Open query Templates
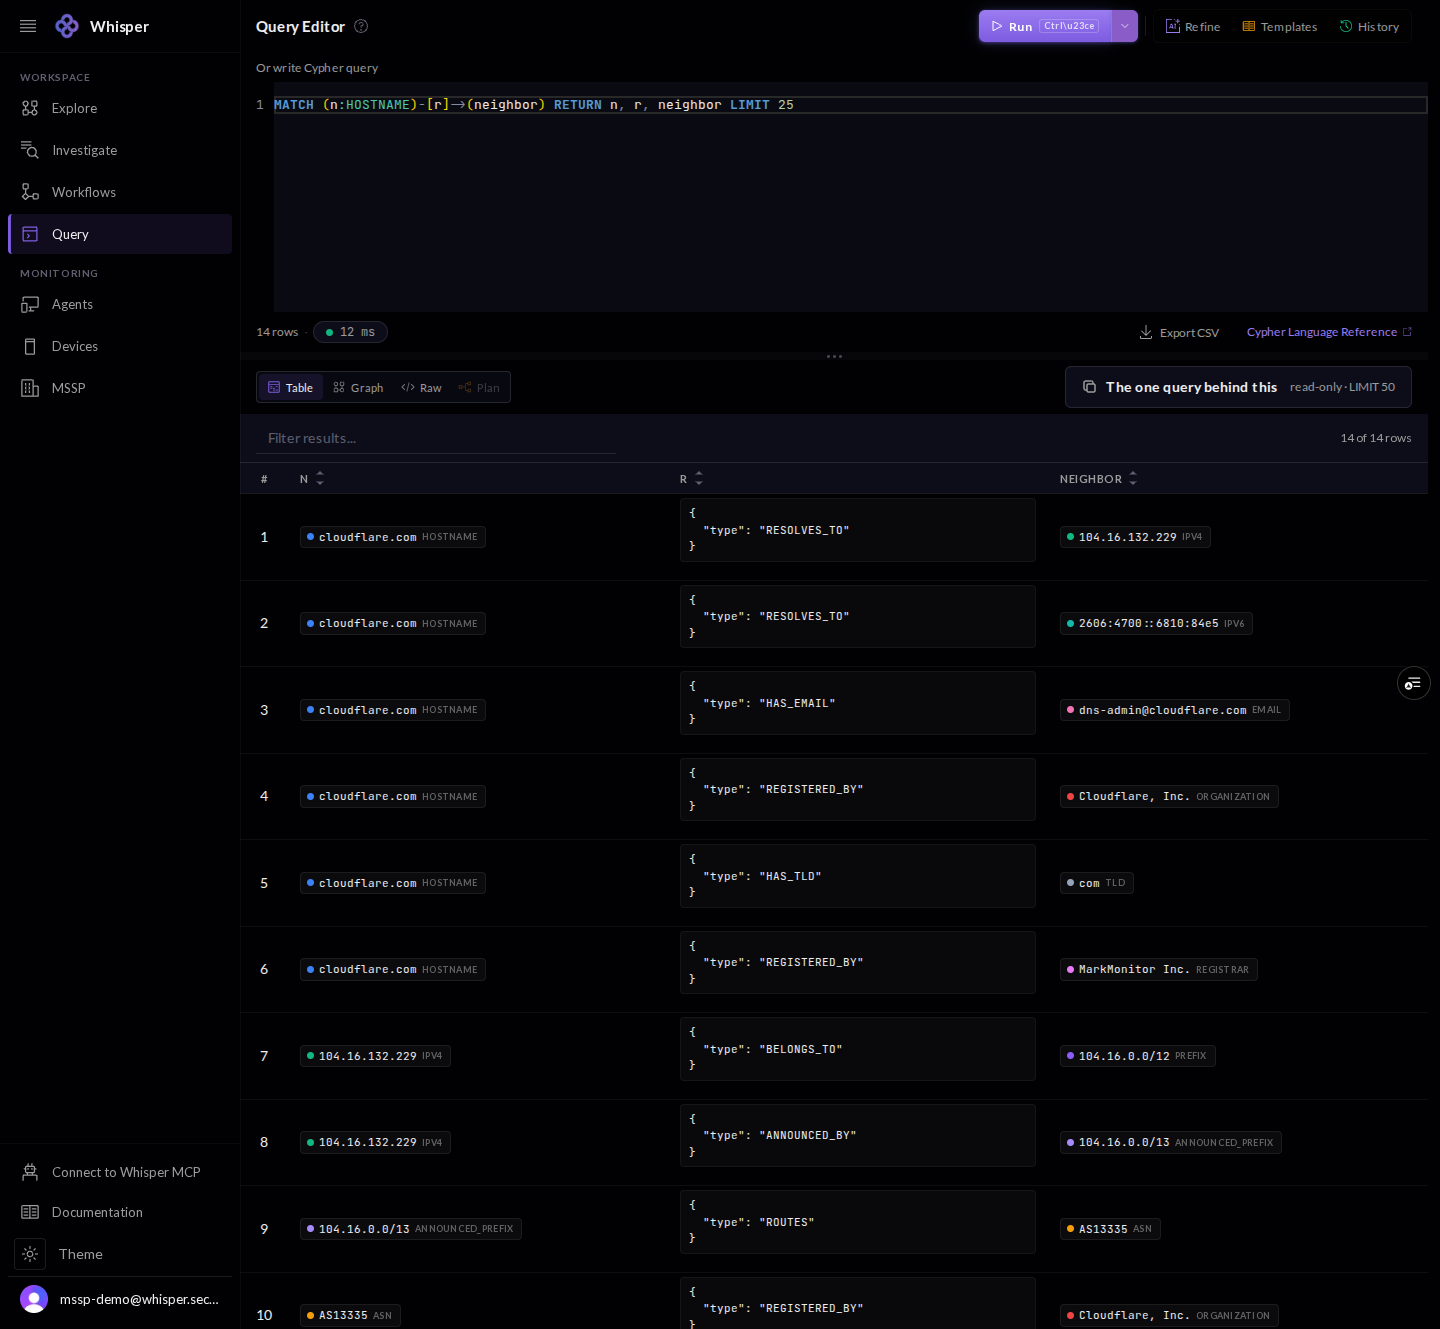The image size is (1440, 1329). click(1280, 27)
